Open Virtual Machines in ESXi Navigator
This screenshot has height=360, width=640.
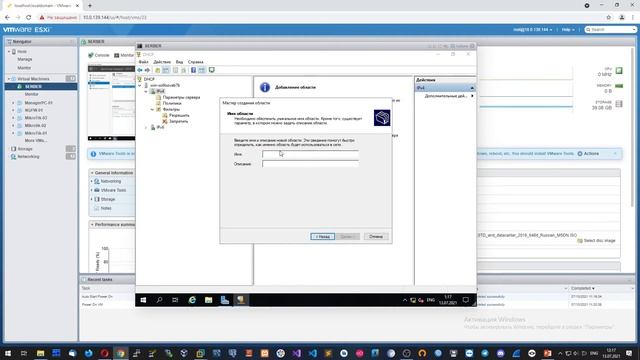click(33, 79)
